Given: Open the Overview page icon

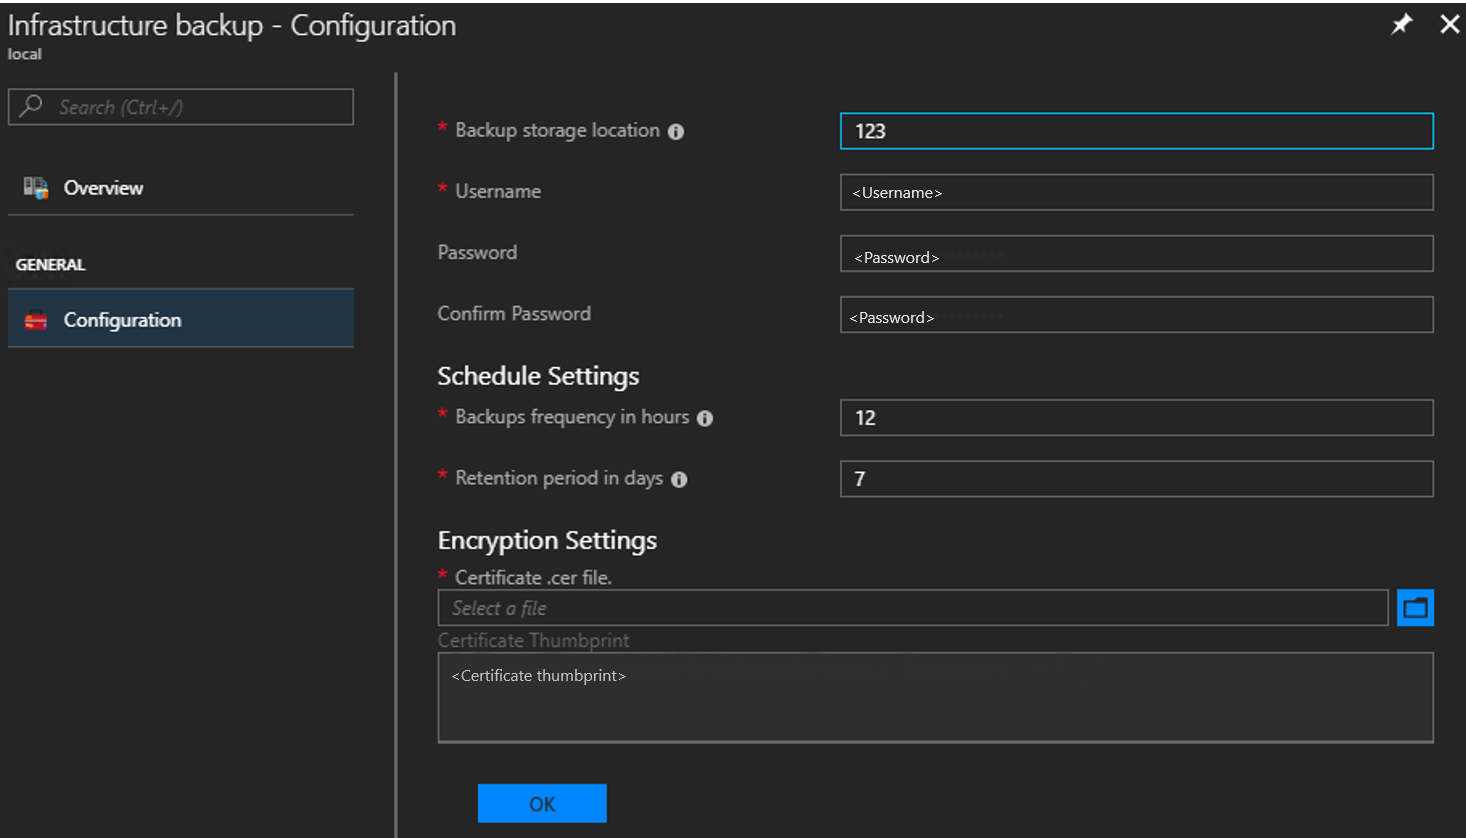Looking at the screenshot, I should click(x=33, y=187).
